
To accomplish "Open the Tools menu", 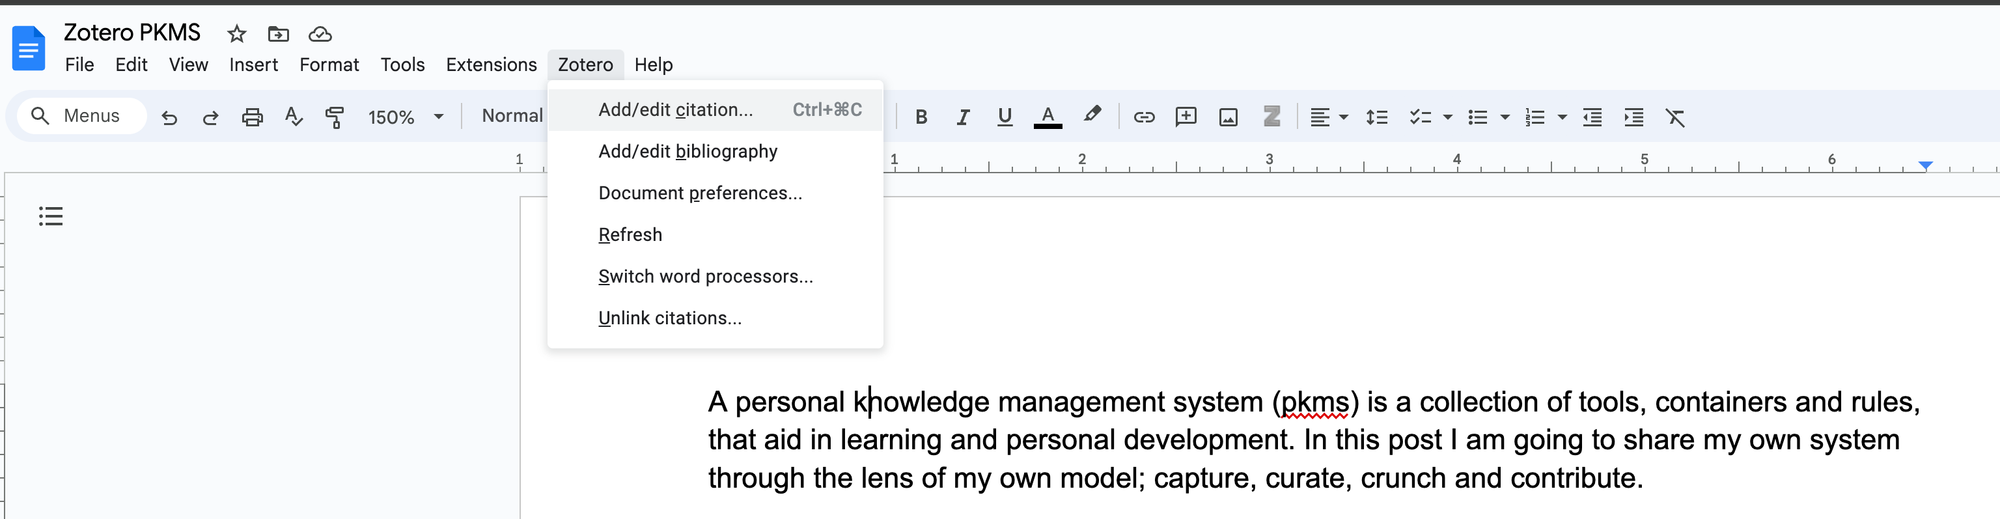I will [403, 65].
